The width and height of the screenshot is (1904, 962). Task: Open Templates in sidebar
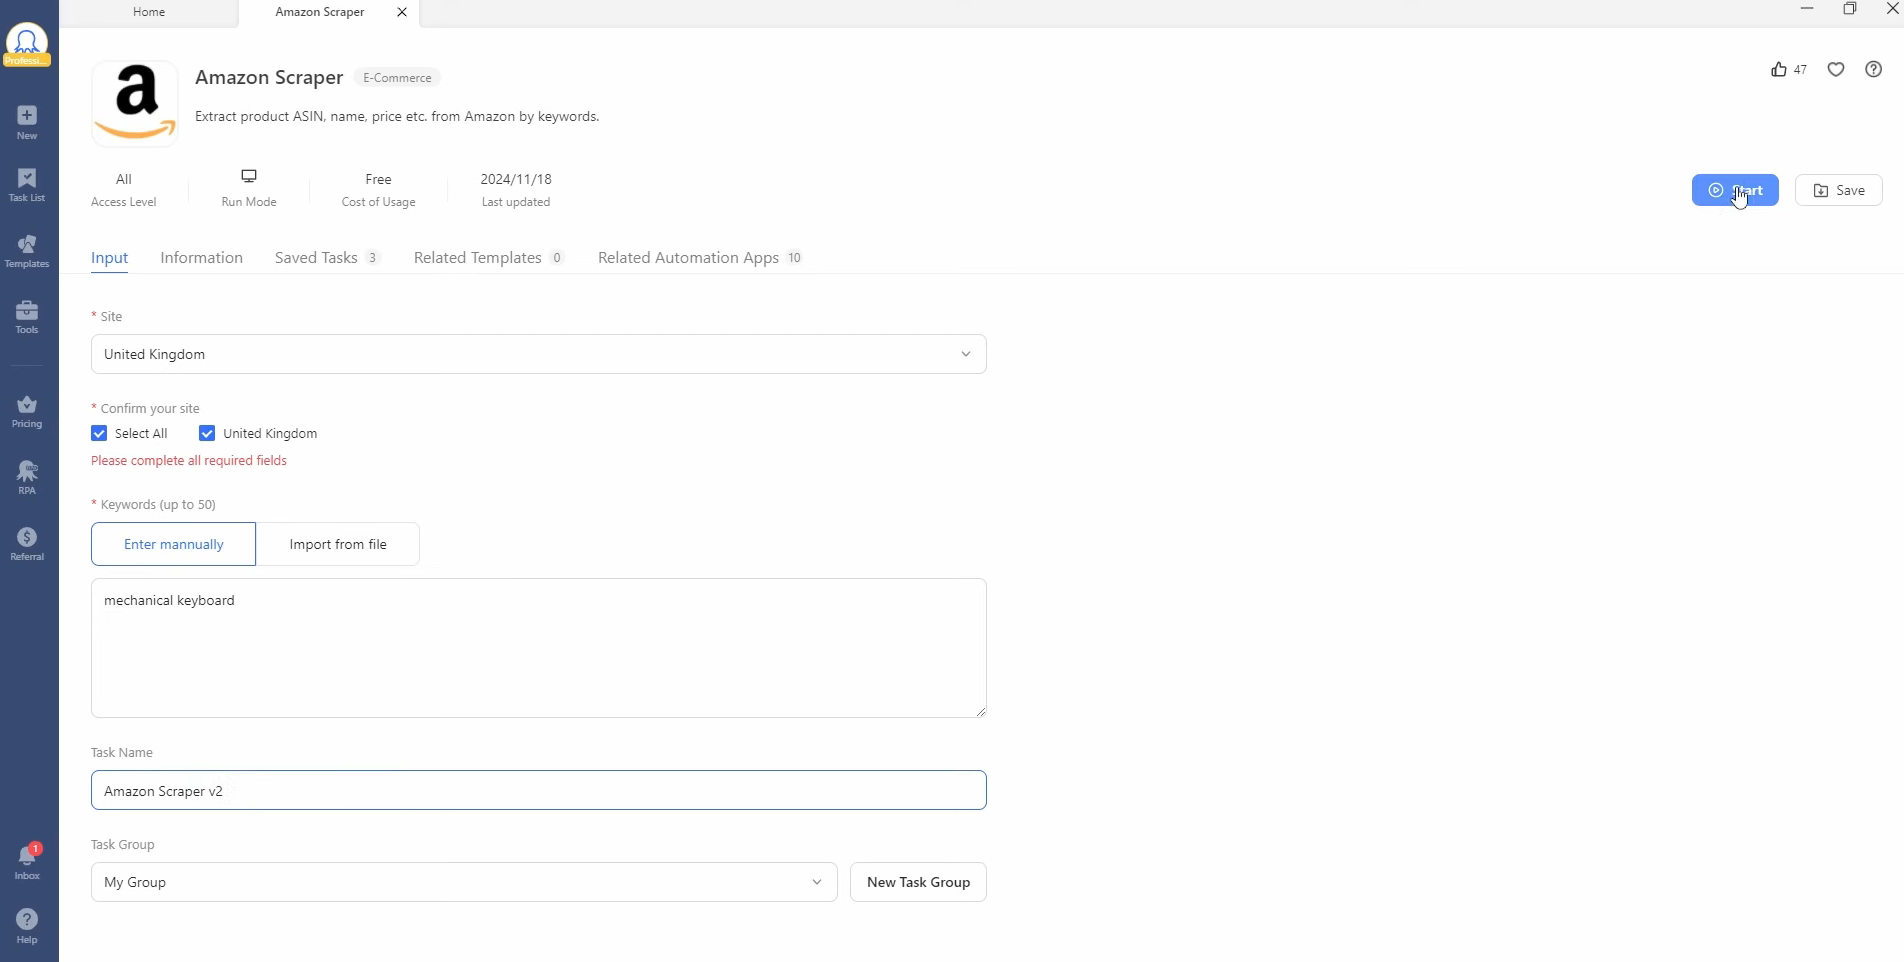27,251
